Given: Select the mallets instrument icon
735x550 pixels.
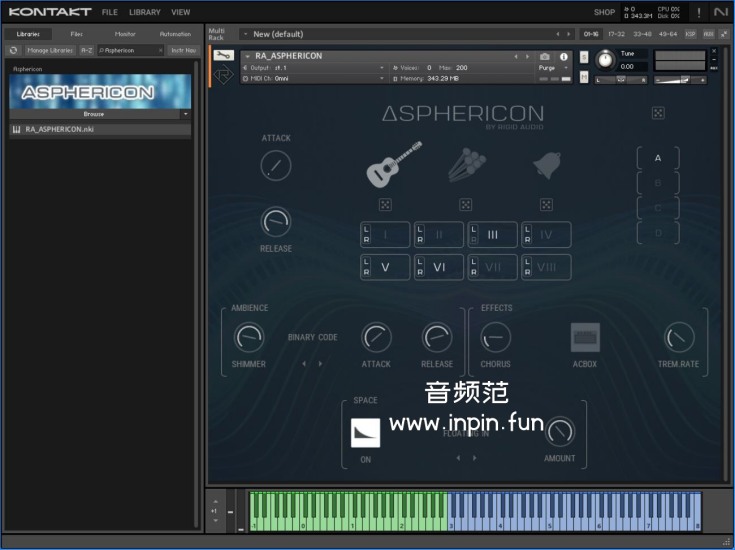Looking at the screenshot, I should tap(466, 165).
